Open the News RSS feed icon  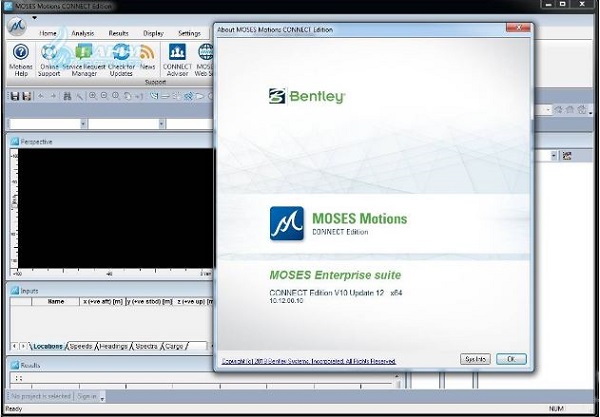tap(147, 52)
